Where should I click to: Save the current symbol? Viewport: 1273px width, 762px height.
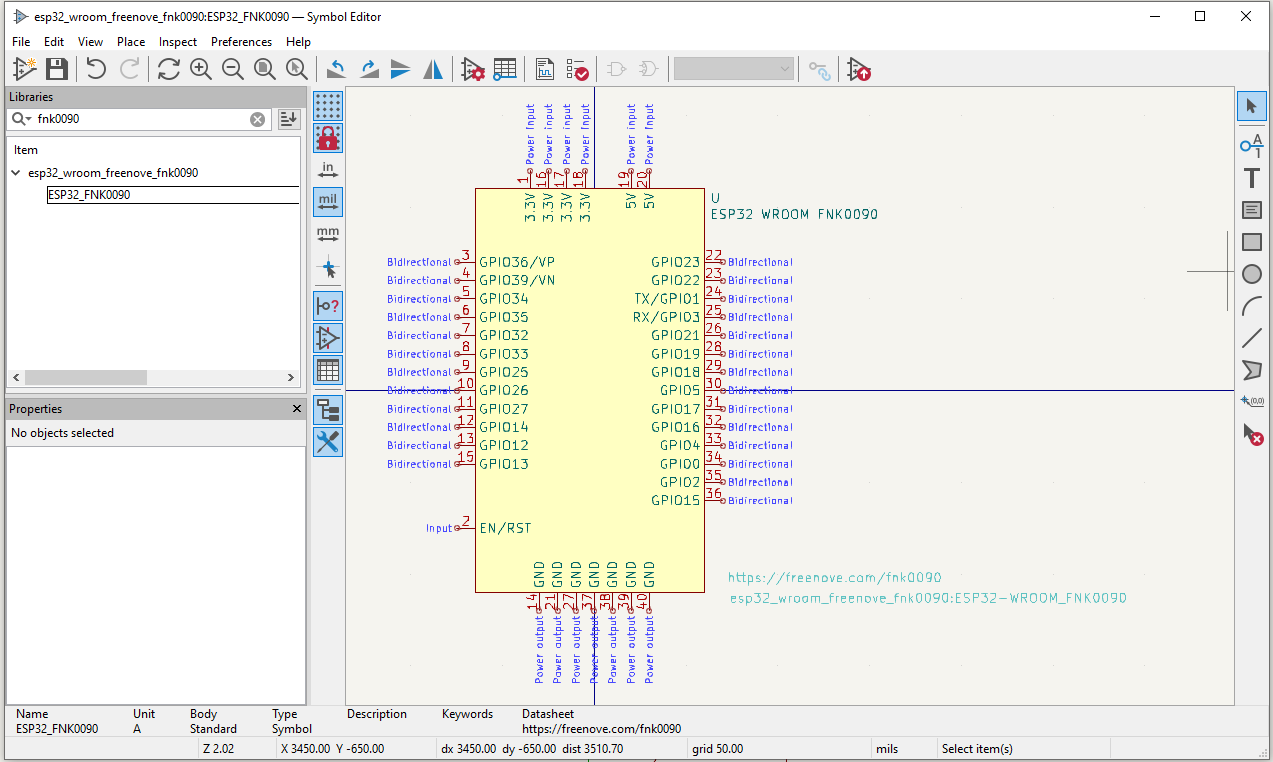coord(56,68)
